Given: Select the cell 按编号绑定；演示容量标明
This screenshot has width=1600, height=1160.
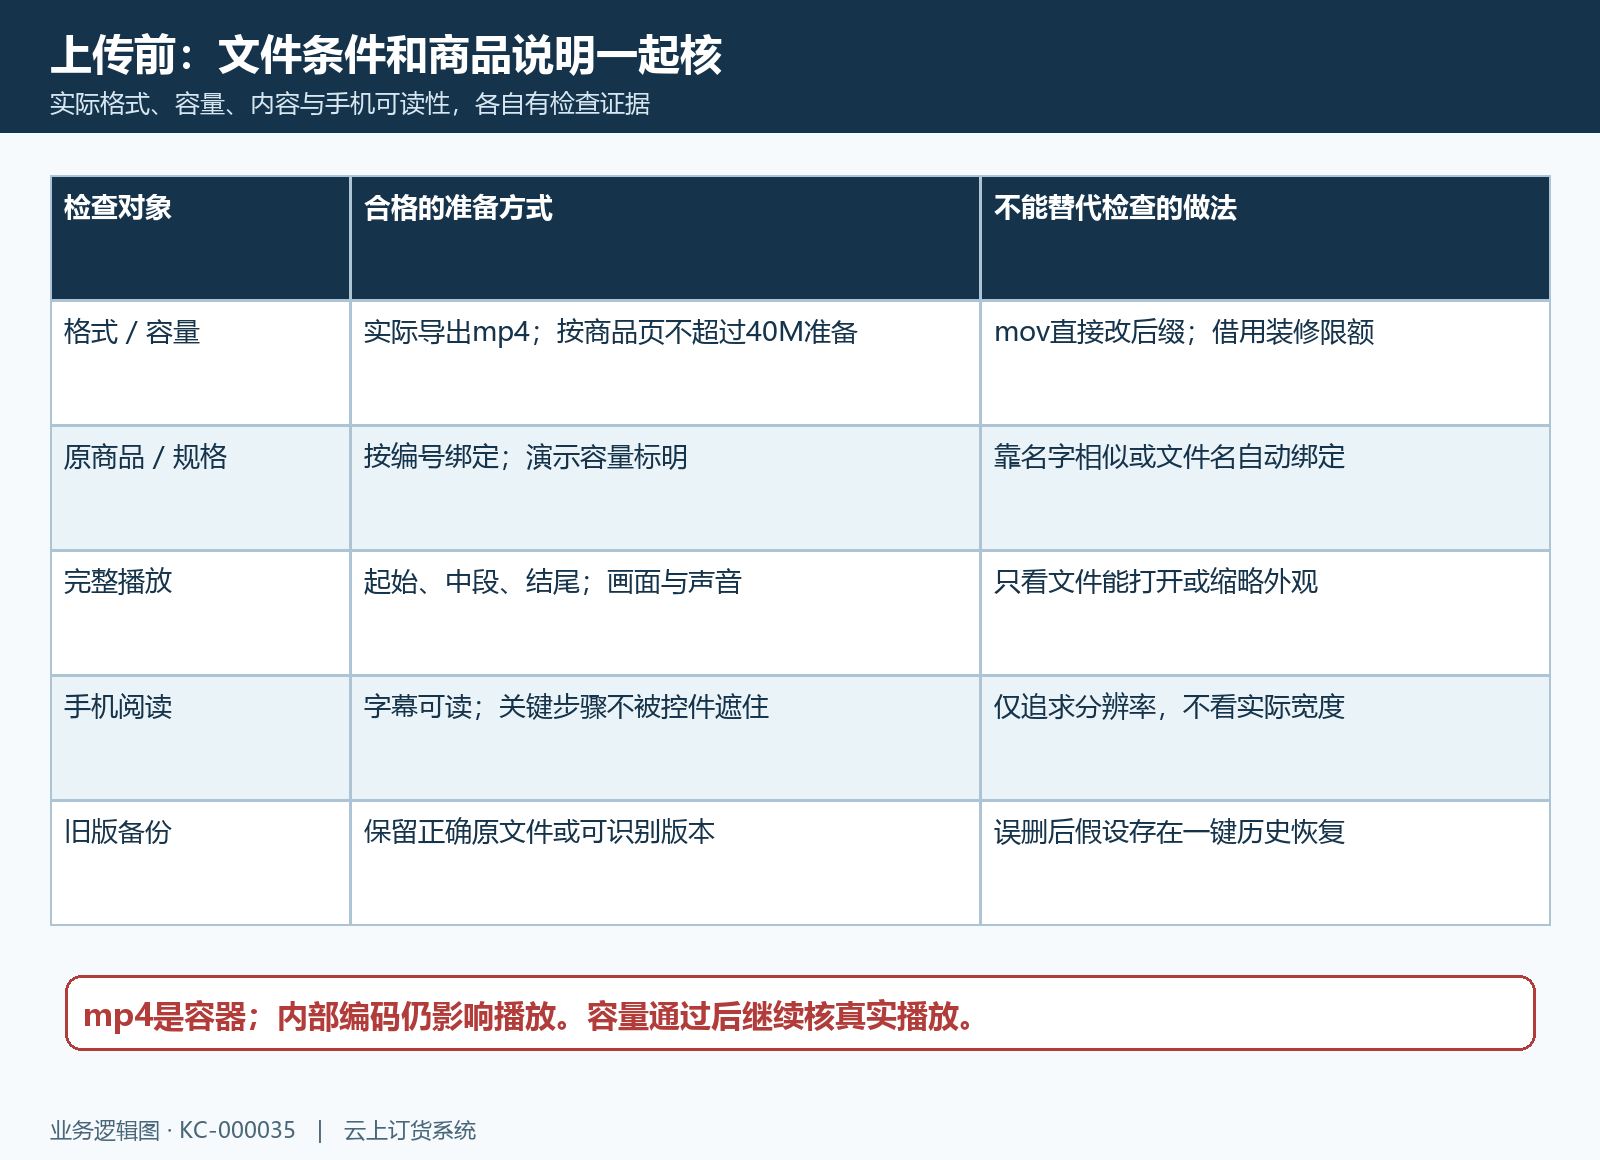Looking at the screenshot, I should pyautogui.click(x=665, y=488).
